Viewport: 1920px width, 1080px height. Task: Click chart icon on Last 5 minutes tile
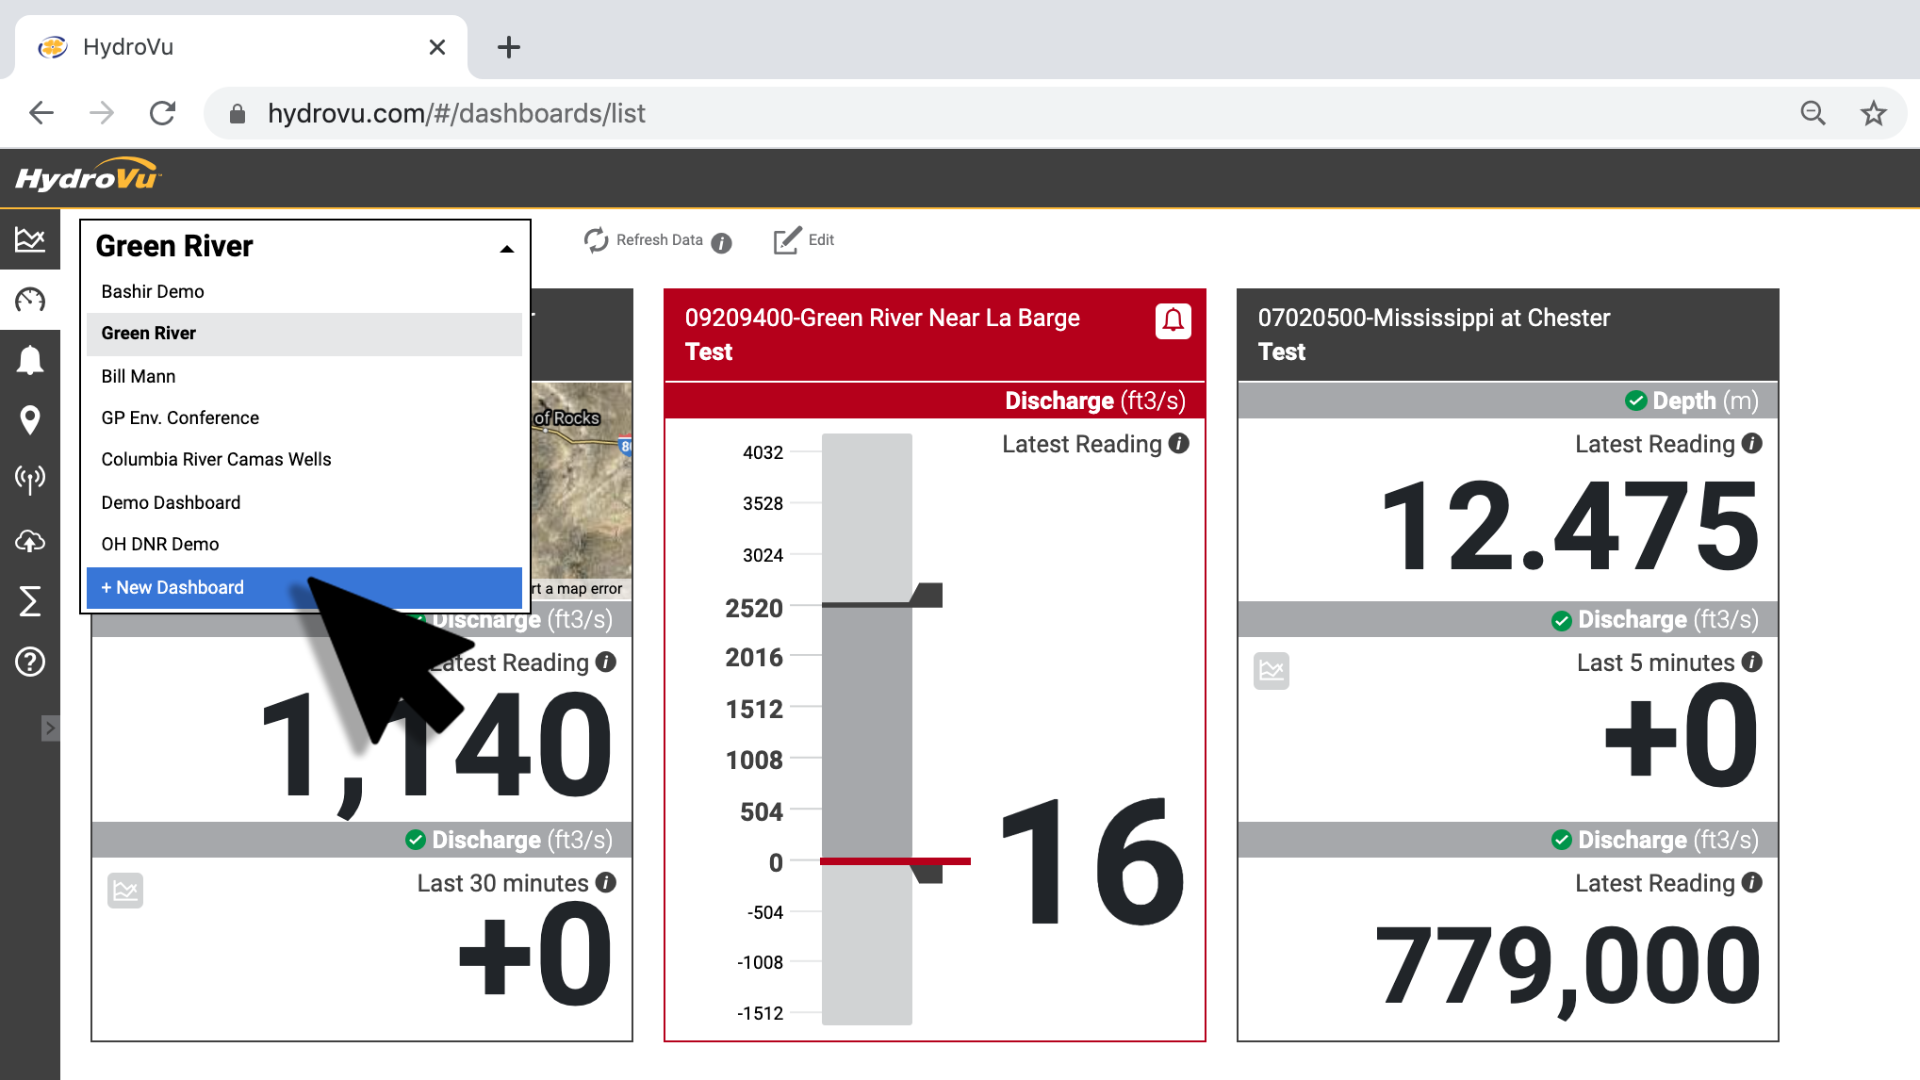tap(1271, 670)
